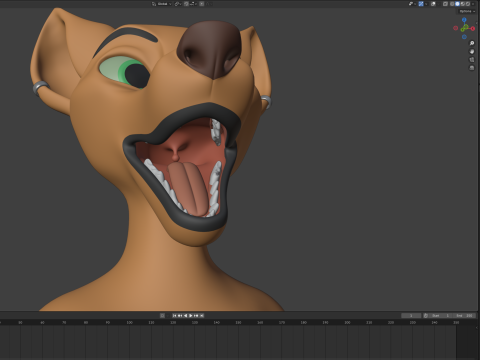Click the silver ring on left ear

point(41,88)
